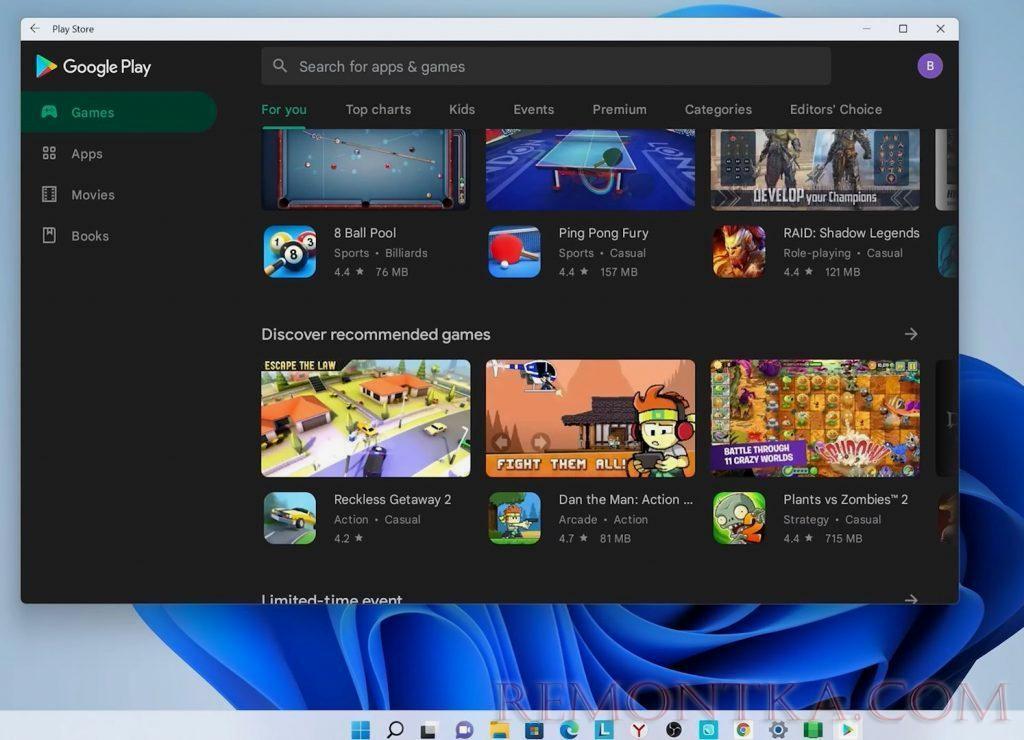The image size is (1024, 740).
Task: Click the search magnifier in the search bar
Action: coord(279,66)
